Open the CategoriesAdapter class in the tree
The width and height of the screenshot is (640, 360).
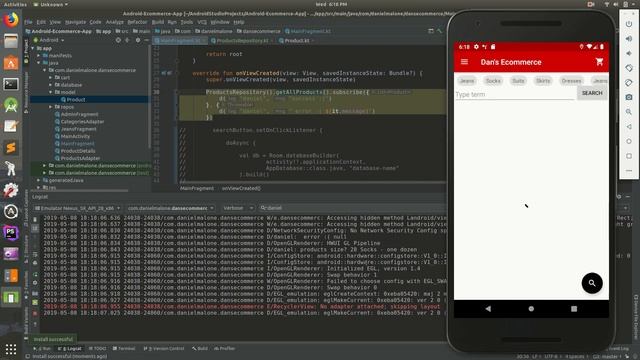(x=82, y=122)
